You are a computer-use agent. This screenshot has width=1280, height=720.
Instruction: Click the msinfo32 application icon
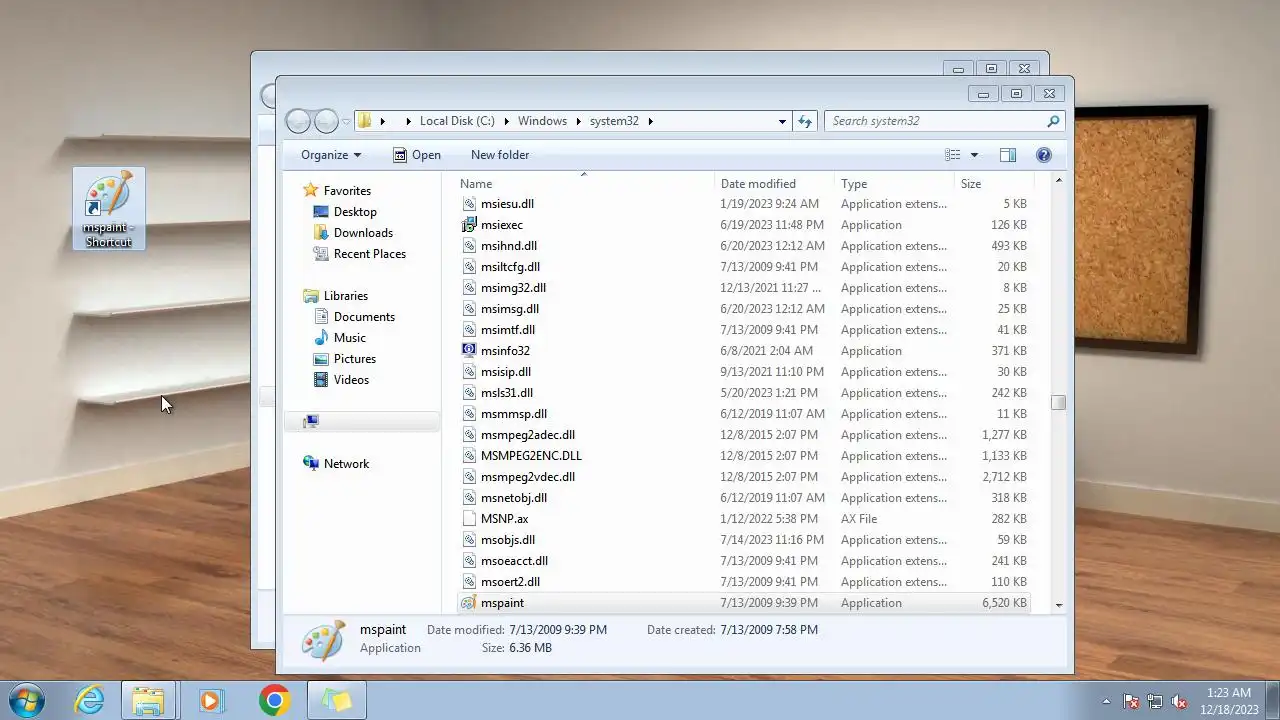click(x=469, y=351)
